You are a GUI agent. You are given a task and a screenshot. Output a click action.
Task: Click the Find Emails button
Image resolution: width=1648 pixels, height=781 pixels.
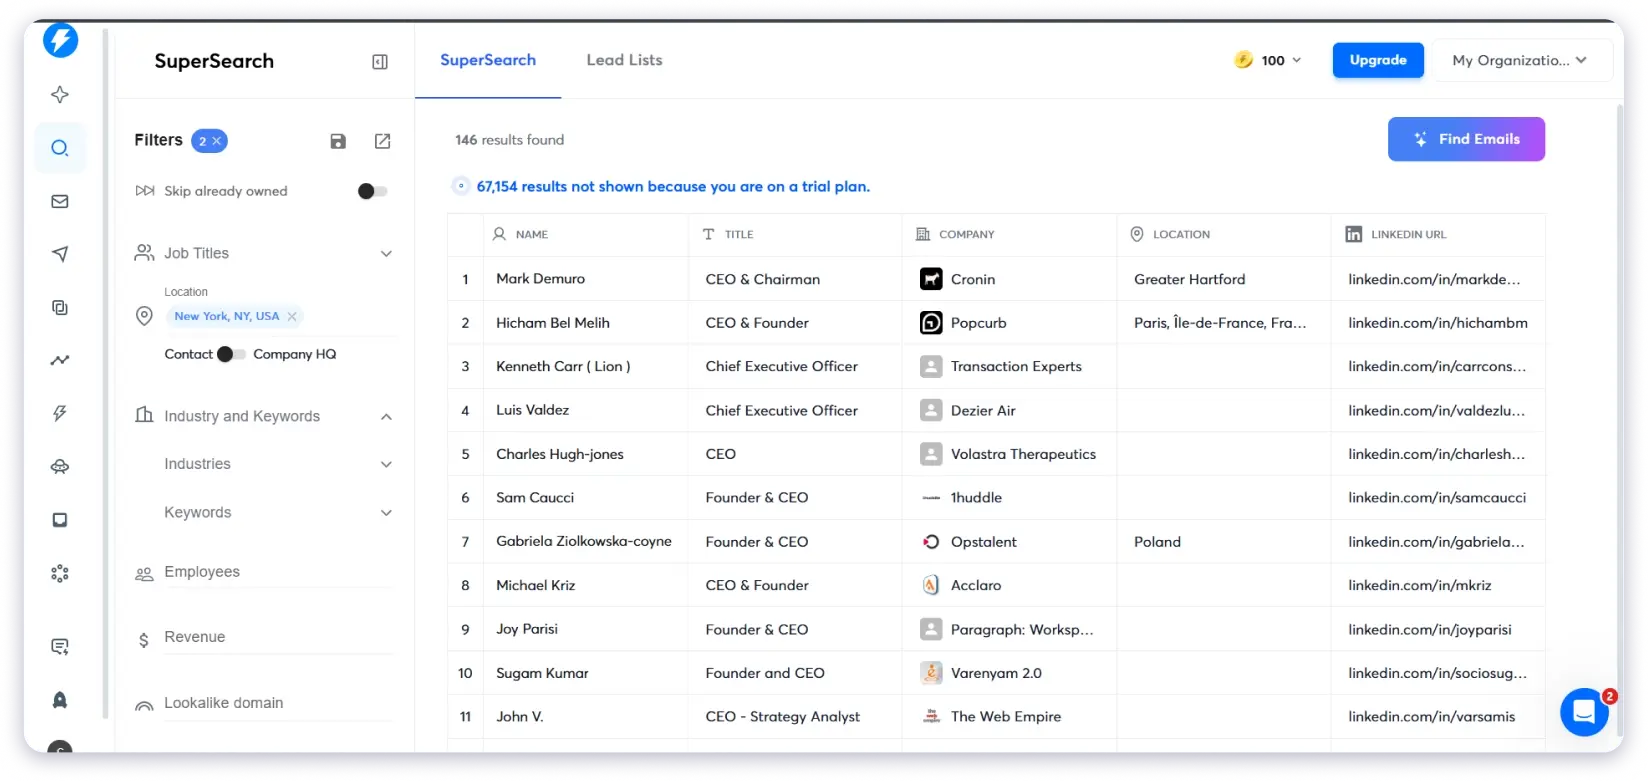coord(1465,139)
